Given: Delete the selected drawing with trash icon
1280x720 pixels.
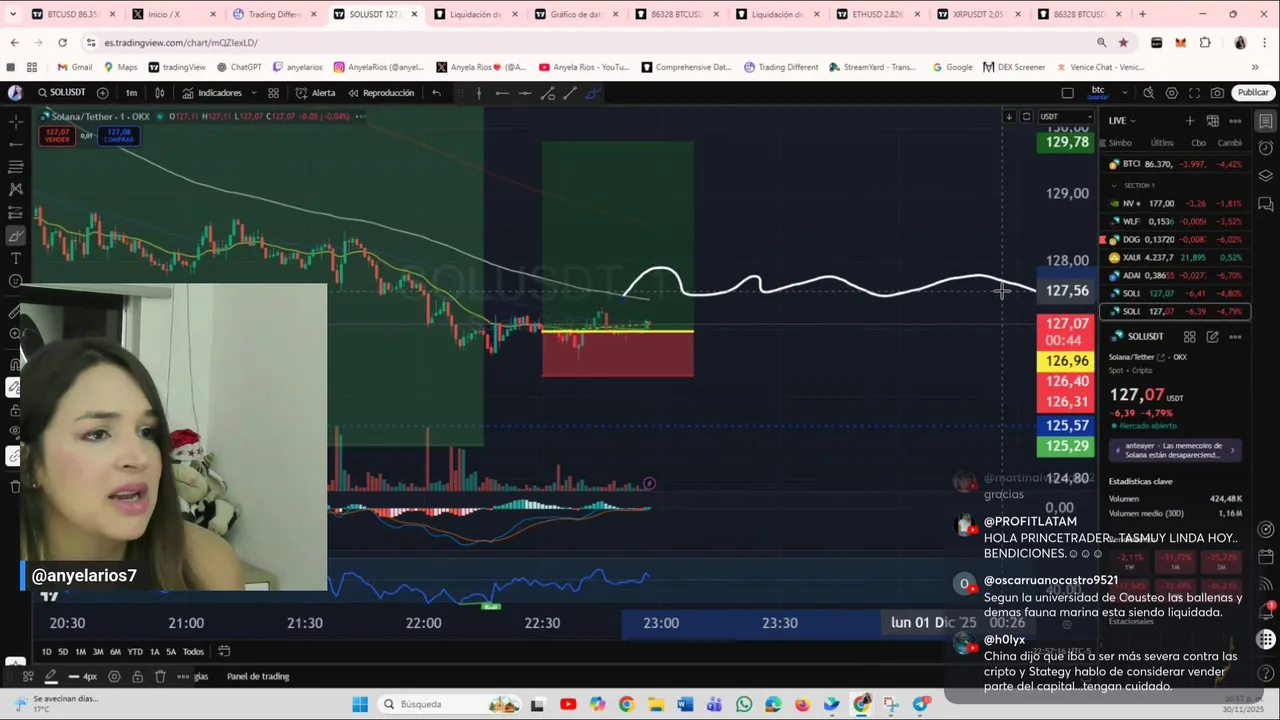Looking at the screenshot, I should point(160,676).
